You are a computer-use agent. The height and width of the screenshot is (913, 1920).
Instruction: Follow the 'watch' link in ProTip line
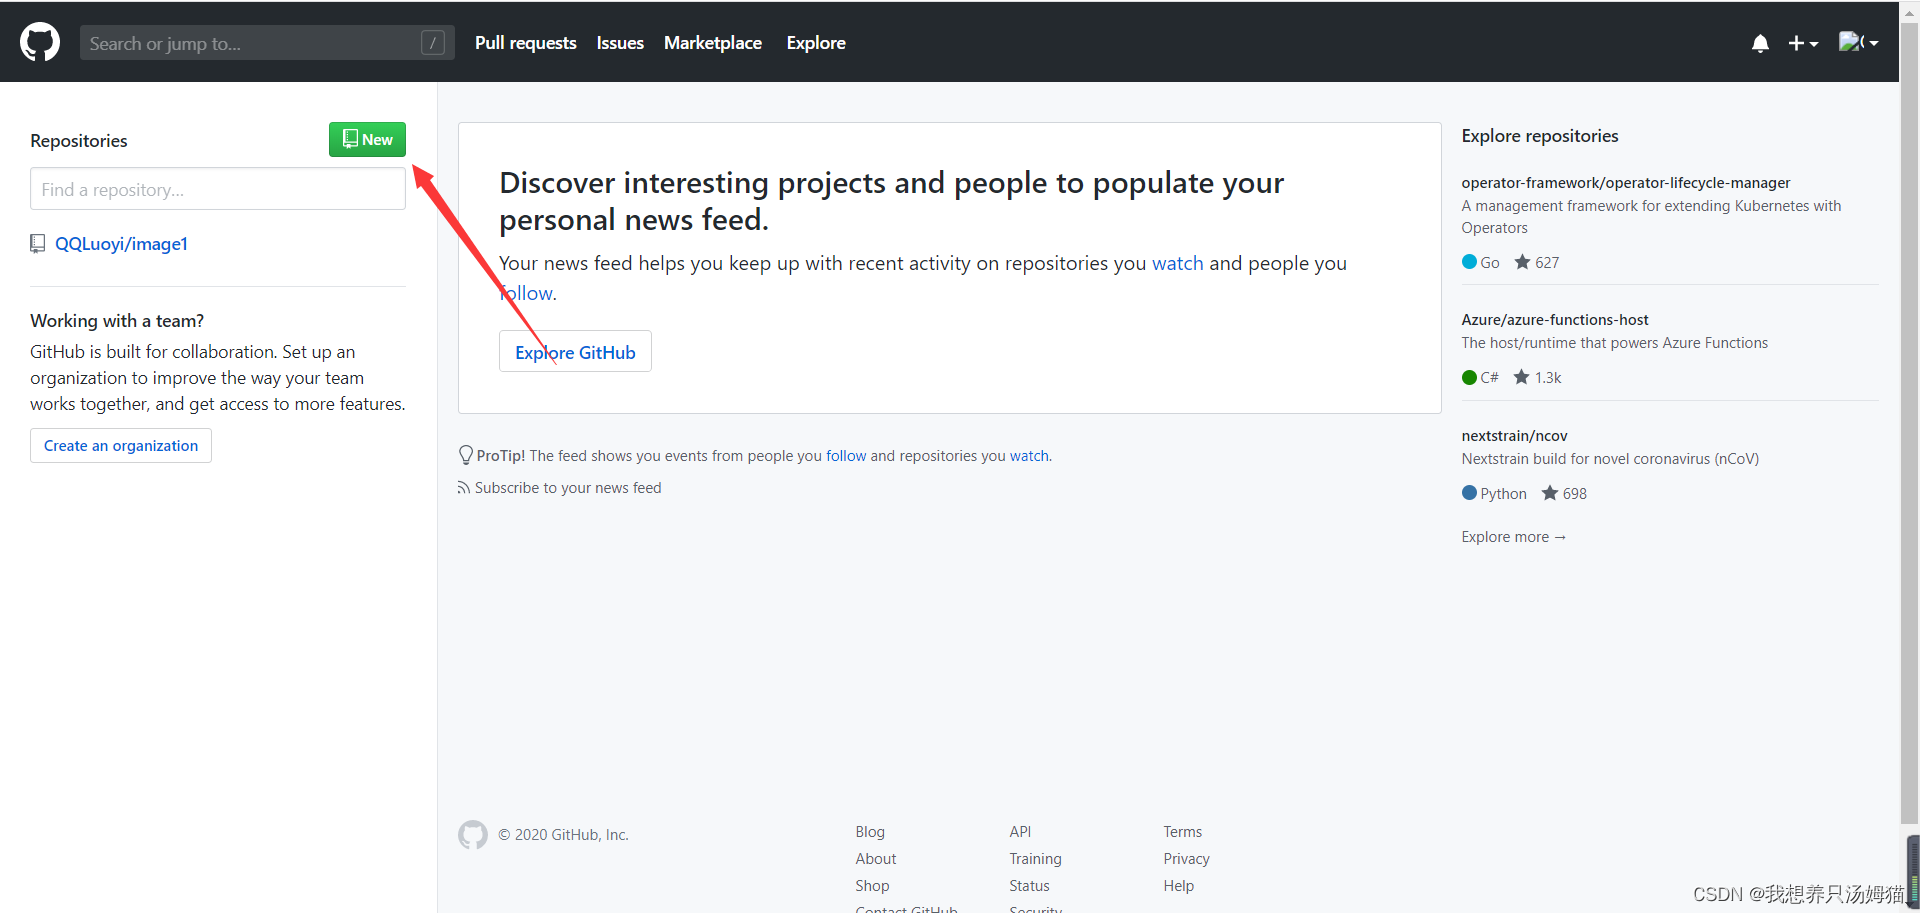[x=1029, y=456]
